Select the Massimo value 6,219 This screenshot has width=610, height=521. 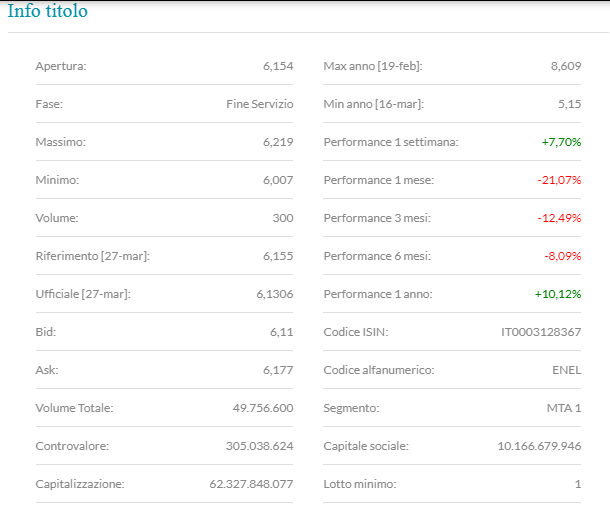pos(277,142)
